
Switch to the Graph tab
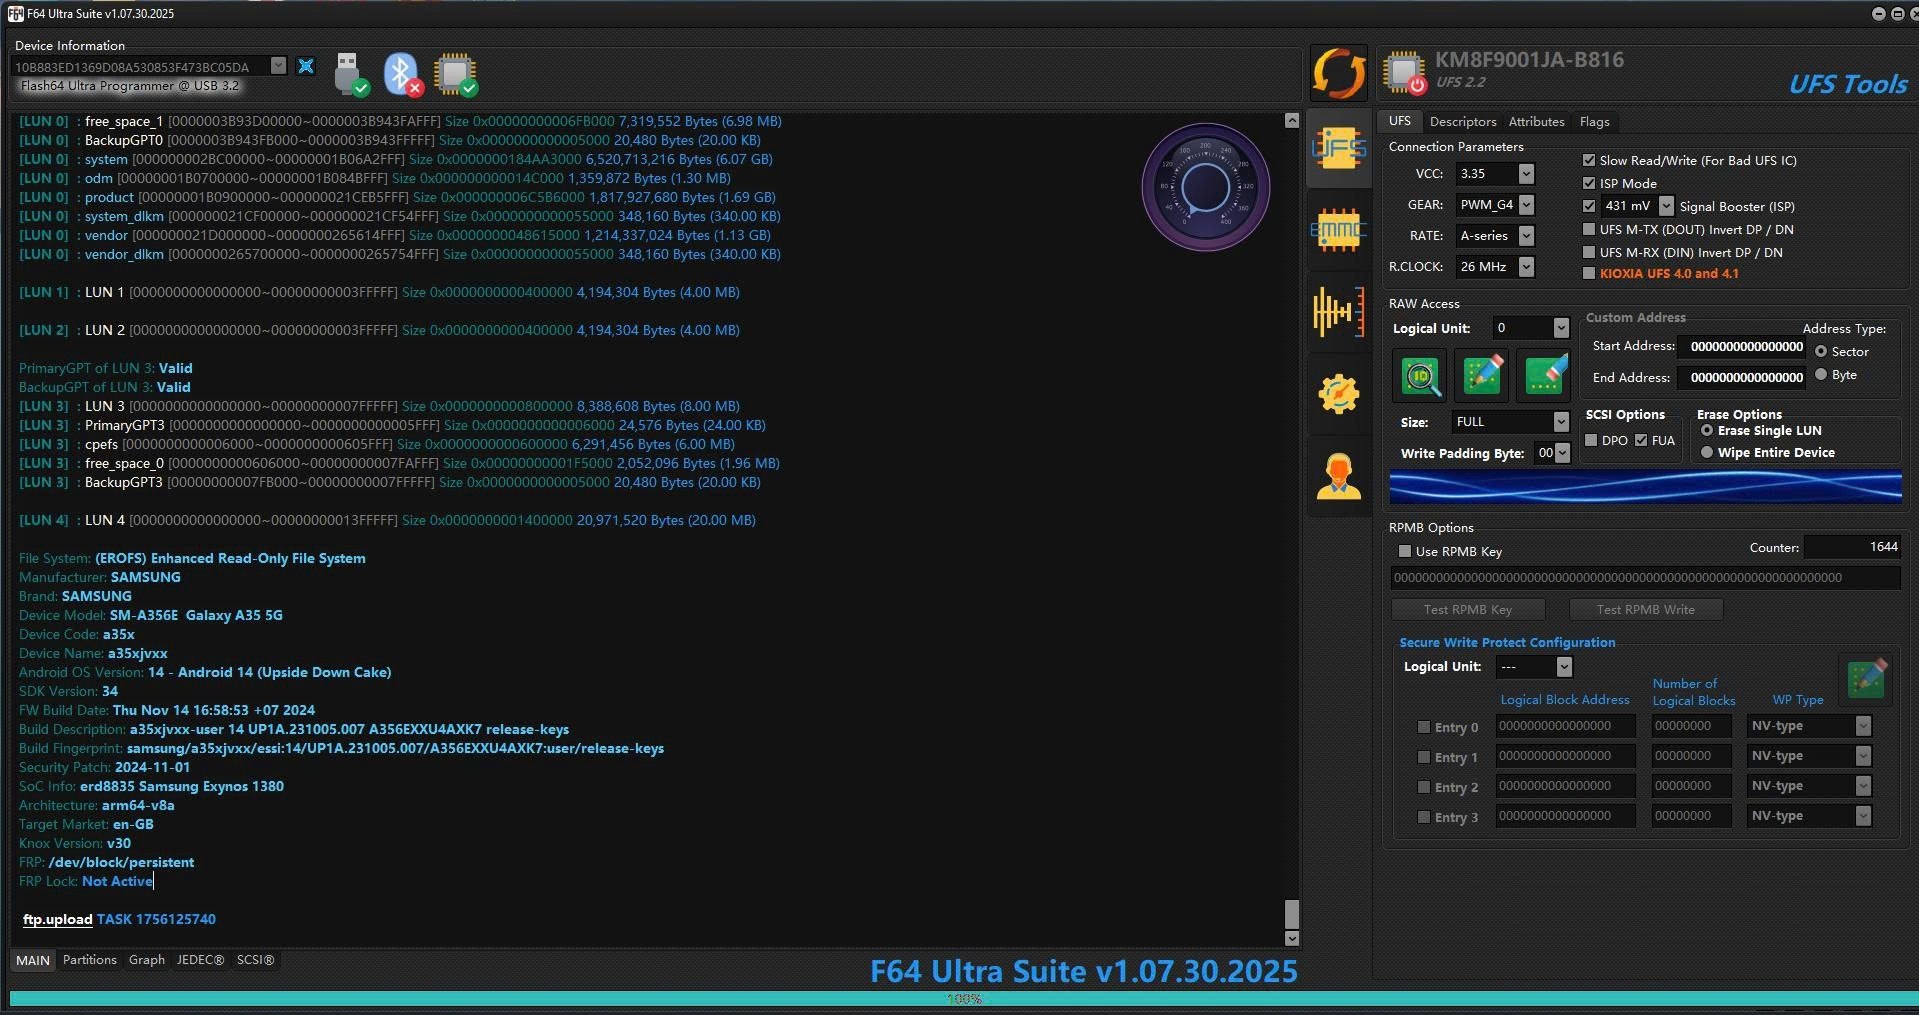[147, 960]
